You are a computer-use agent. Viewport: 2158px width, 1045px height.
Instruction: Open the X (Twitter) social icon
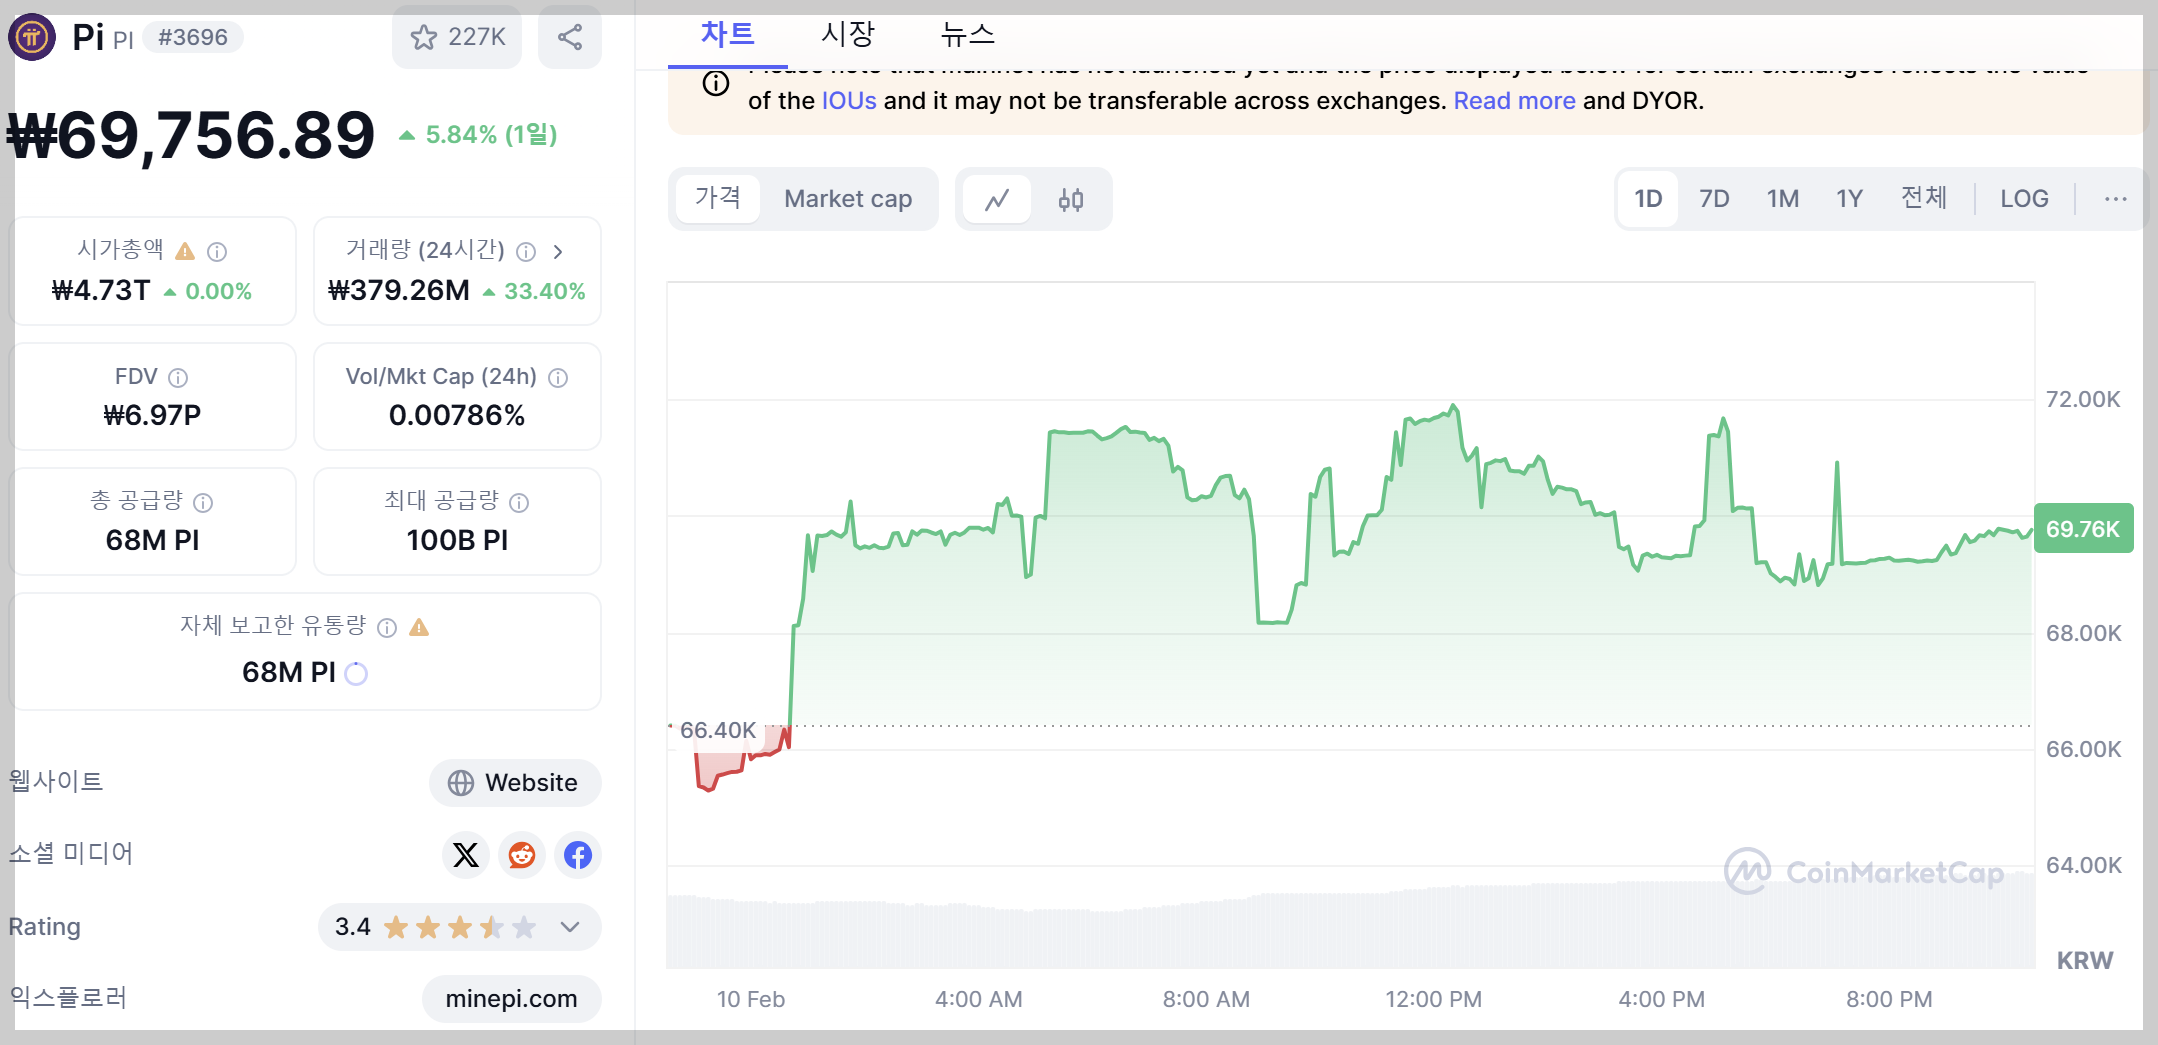click(x=466, y=855)
